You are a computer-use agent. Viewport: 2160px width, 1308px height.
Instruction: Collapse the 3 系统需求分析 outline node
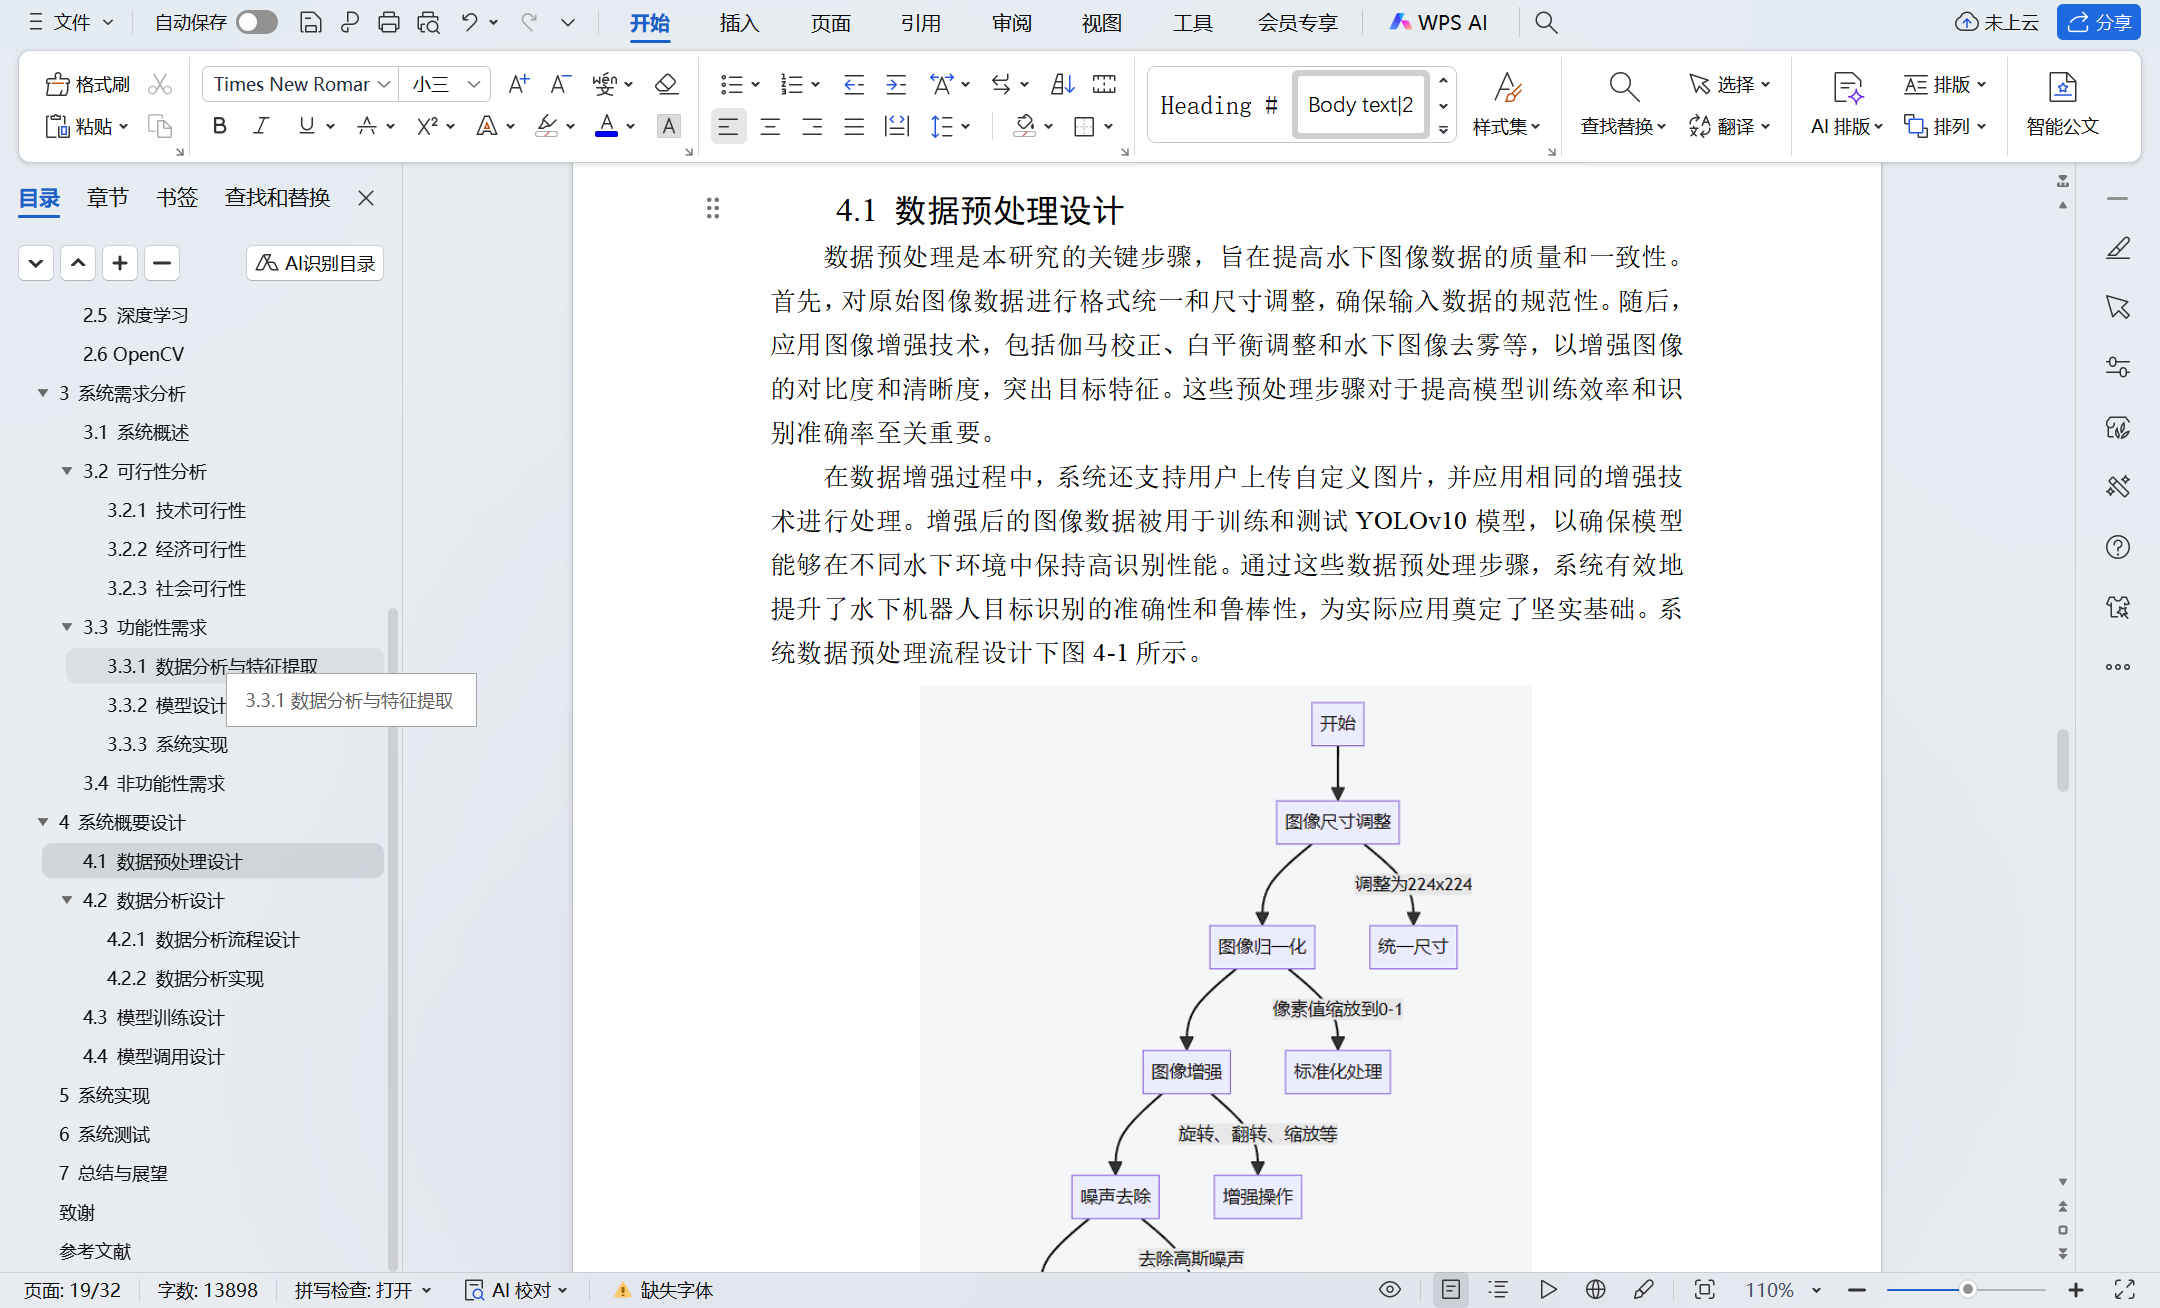click(x=43, y=393)
